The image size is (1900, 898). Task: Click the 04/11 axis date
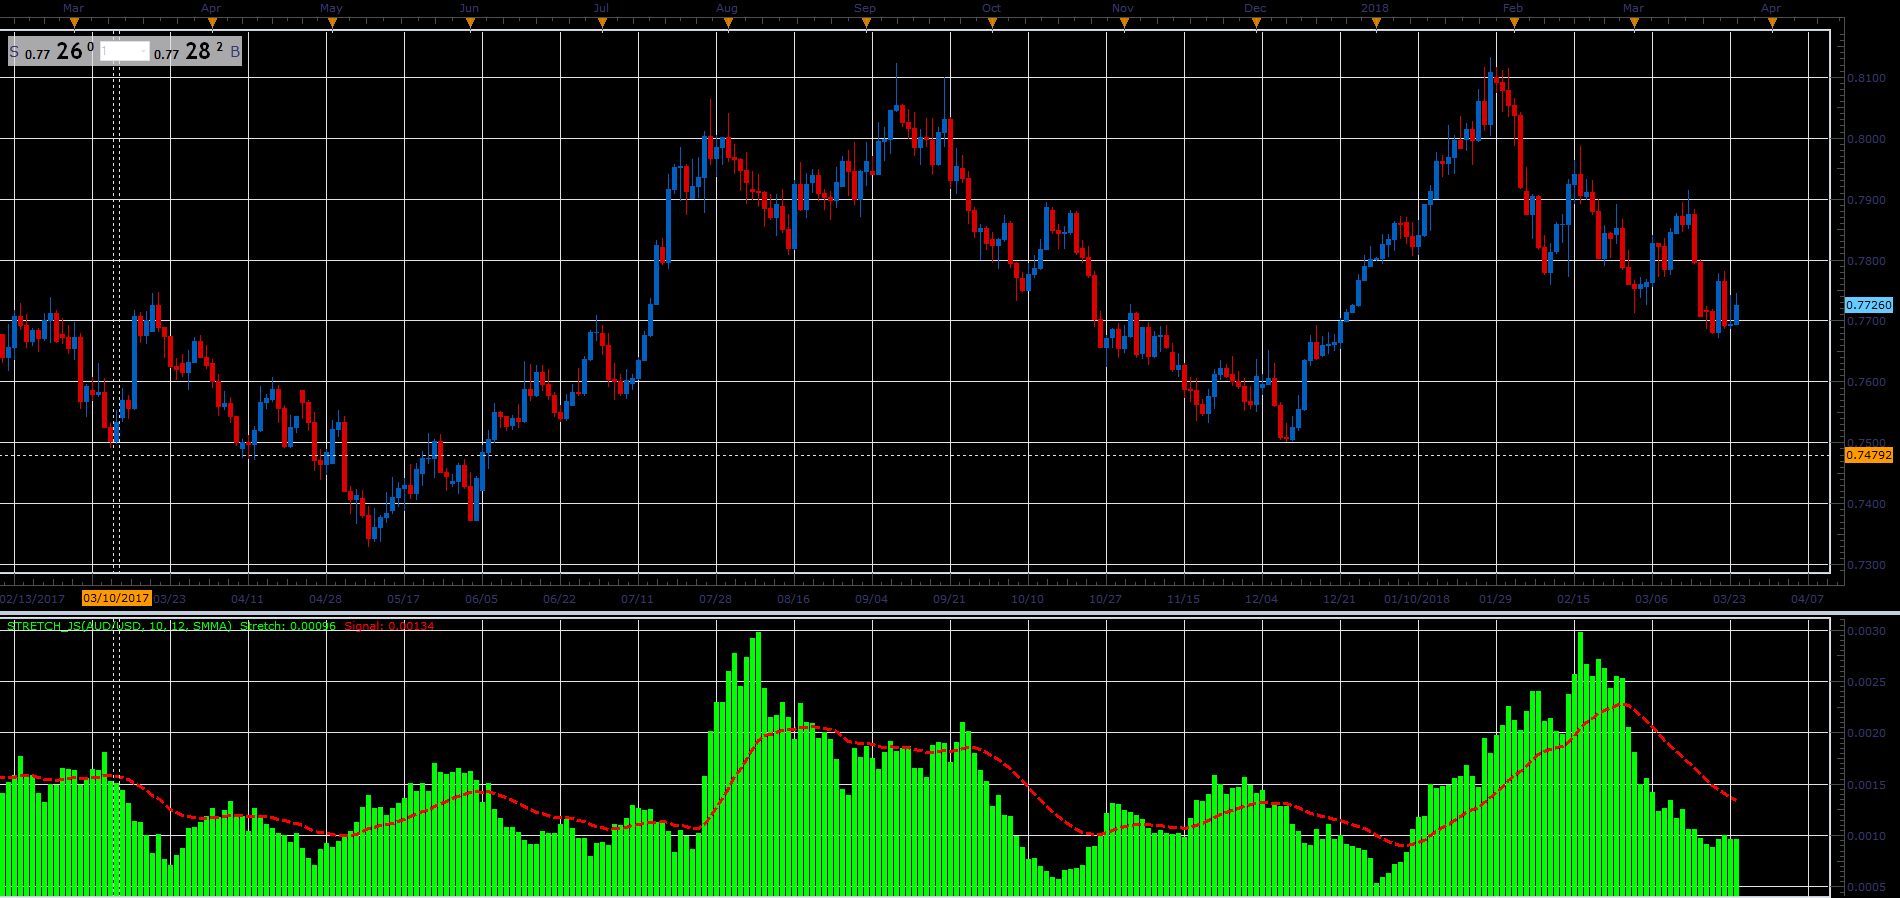tap(247, 599)
